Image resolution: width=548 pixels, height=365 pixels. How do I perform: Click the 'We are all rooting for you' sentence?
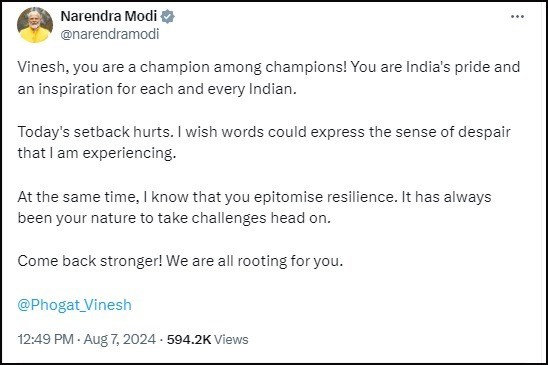coord(254,262)
